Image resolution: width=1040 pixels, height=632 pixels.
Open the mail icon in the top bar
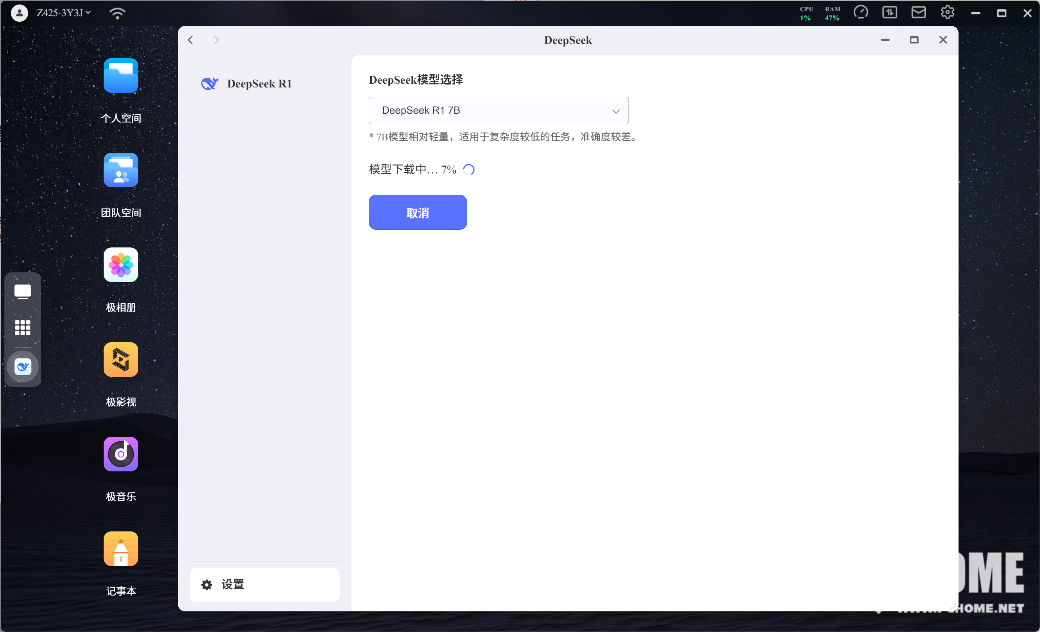point(918,13)
